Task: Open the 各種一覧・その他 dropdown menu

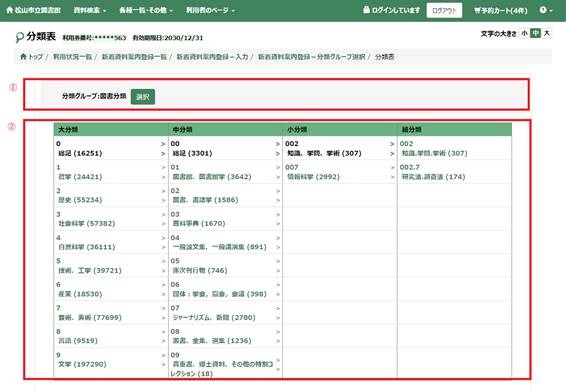Action: point(146,10)
